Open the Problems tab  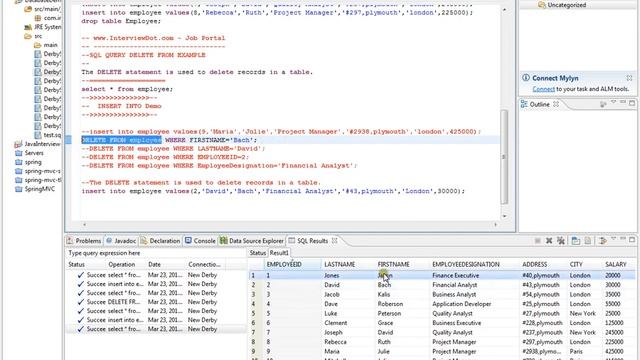(x=84, y=241)
